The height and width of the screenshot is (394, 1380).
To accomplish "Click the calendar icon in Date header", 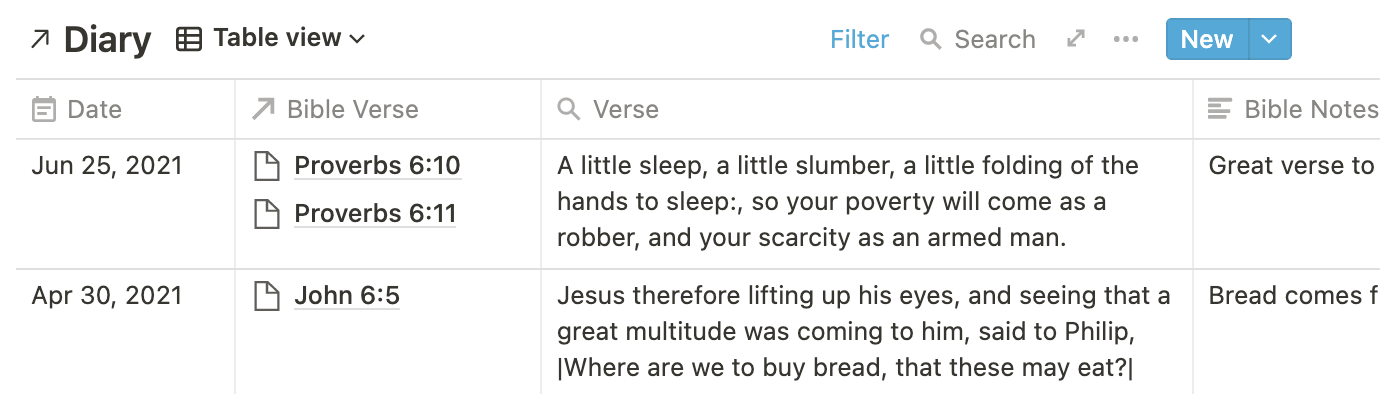I will (43, 109).
